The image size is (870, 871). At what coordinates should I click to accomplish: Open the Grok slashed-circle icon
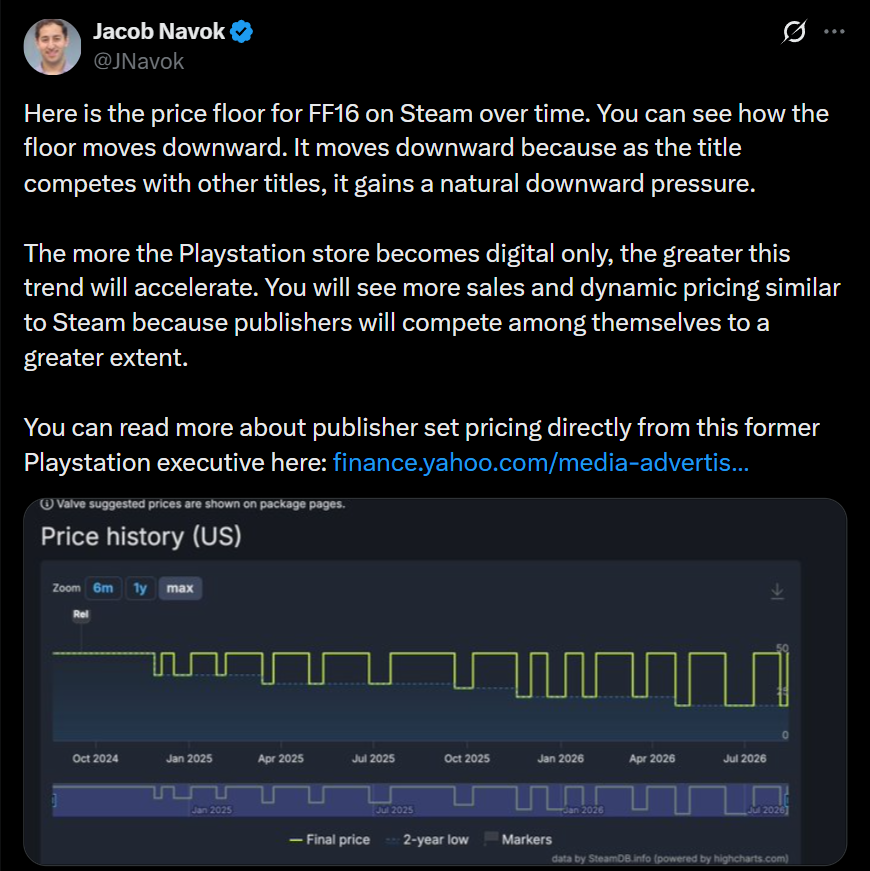coord(794,32)
